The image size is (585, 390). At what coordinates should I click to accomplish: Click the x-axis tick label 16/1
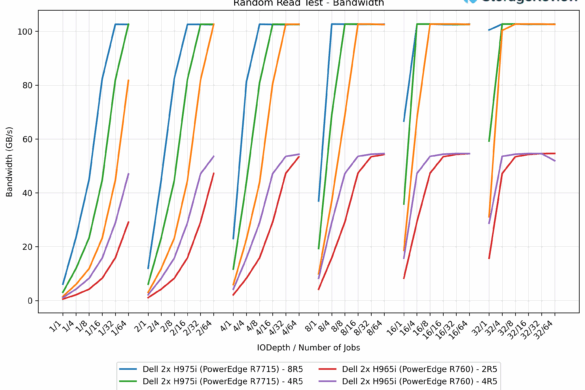click(395, 327)
